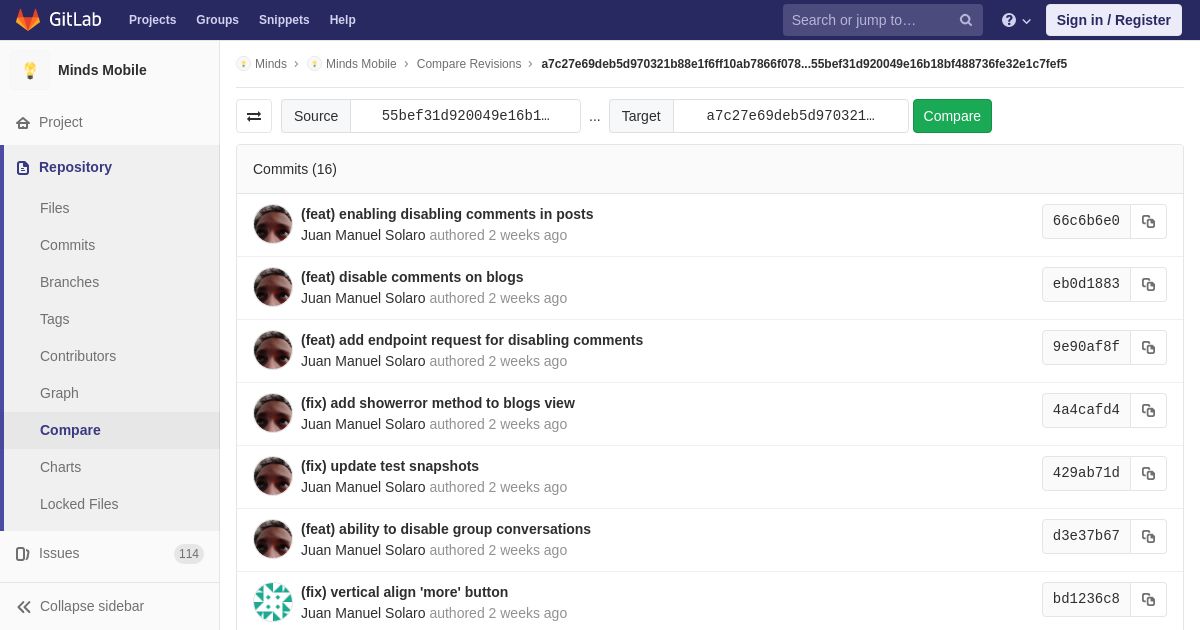The width and height of the screenshot is (1200, 630).
Task: Click author avatar for update test snapshots commit
Action: tap(273, 476)
